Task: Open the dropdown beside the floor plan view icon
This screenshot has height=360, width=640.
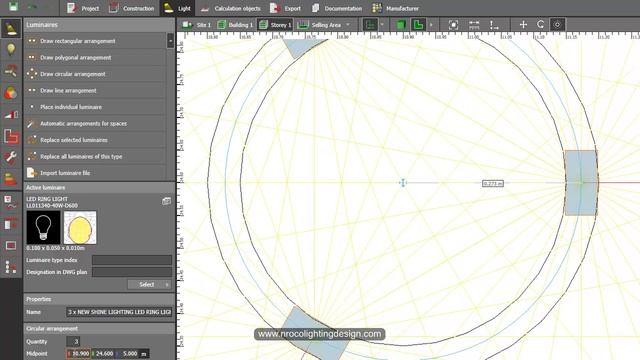Action: pyautogui.click(x=382, y=25)
